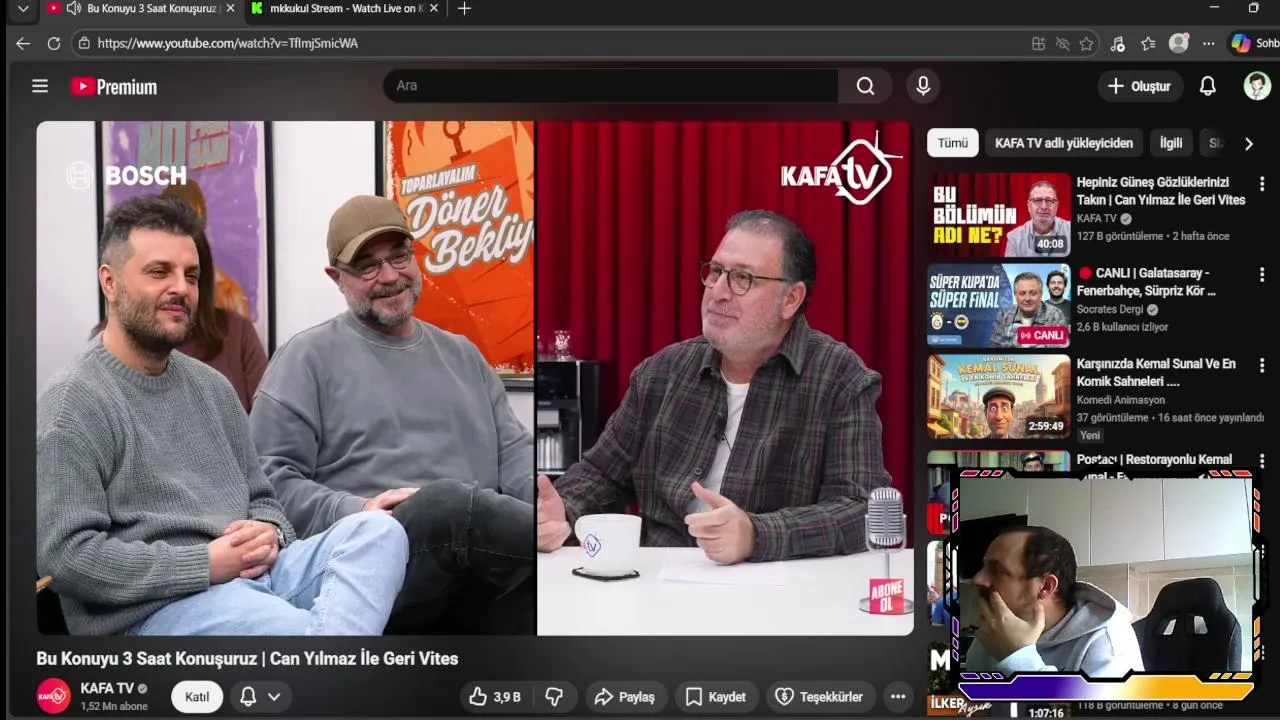Open the tab search dropdown arrow
This screenshot has height=720, width=1280.
click(x=23, y=8)
